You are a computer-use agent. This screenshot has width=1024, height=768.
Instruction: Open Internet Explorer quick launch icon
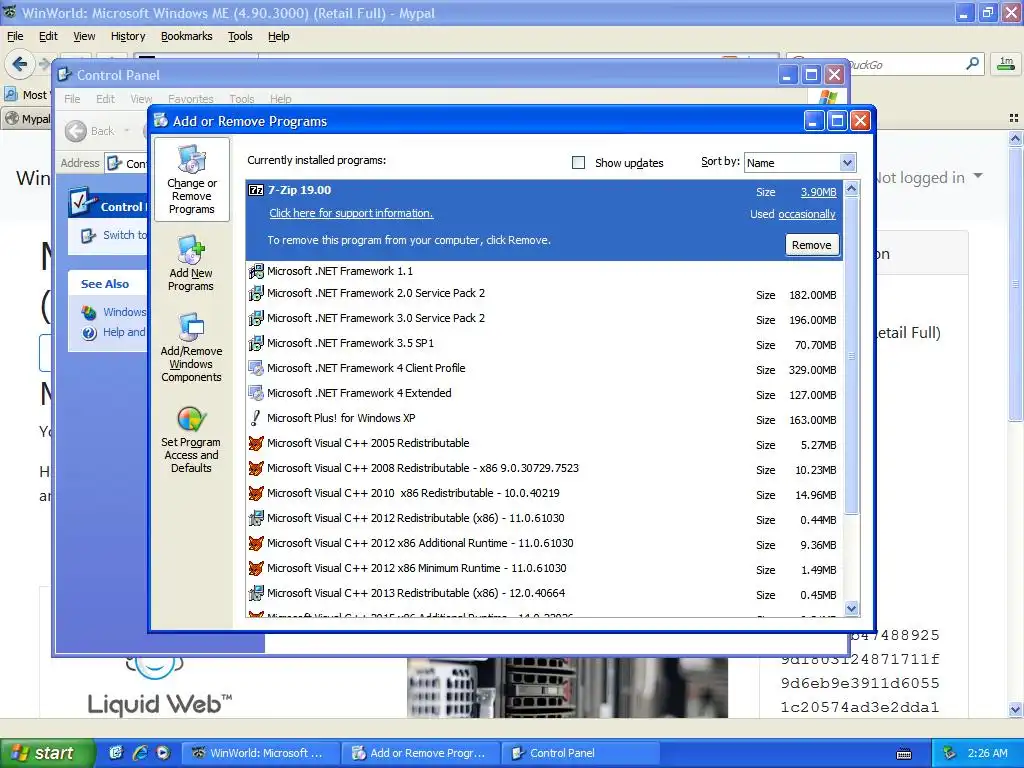tap(140, 752)
